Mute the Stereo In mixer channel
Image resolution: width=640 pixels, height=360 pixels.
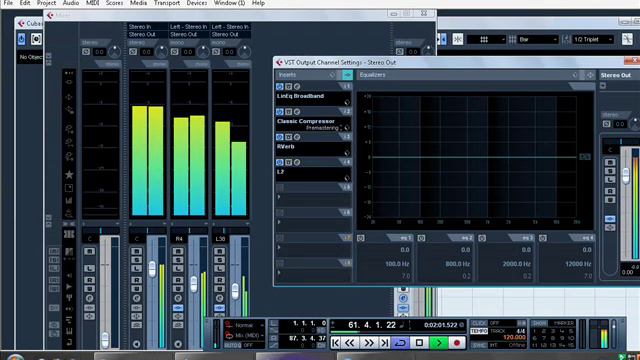[136, 251]
